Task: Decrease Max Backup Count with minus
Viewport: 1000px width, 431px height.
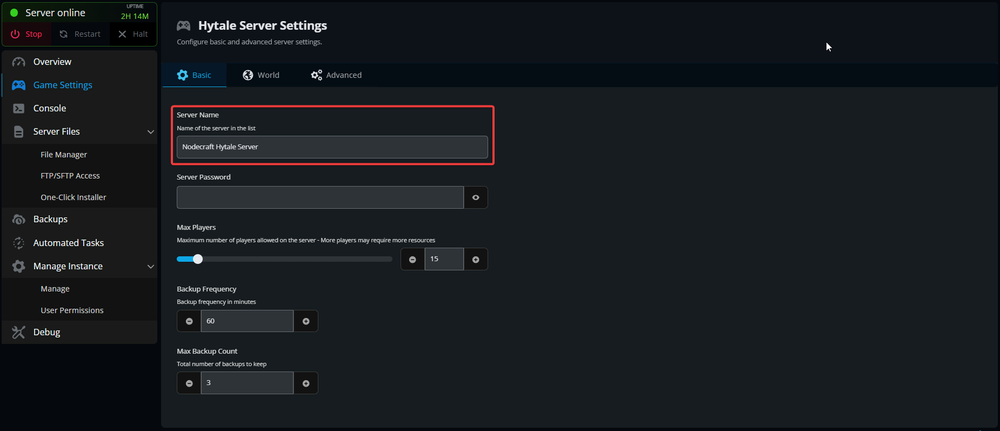Action: point(189,383)
